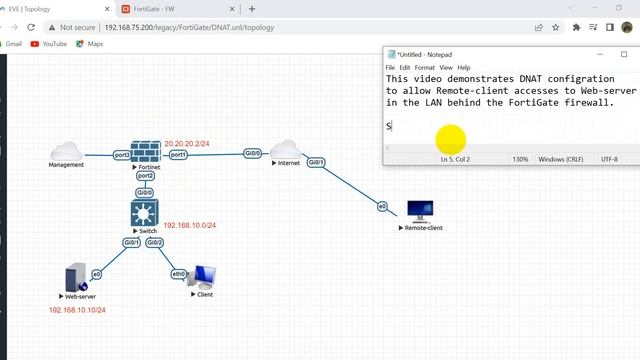
Task: Open Notepad Help menu
Action: [464, 67]
